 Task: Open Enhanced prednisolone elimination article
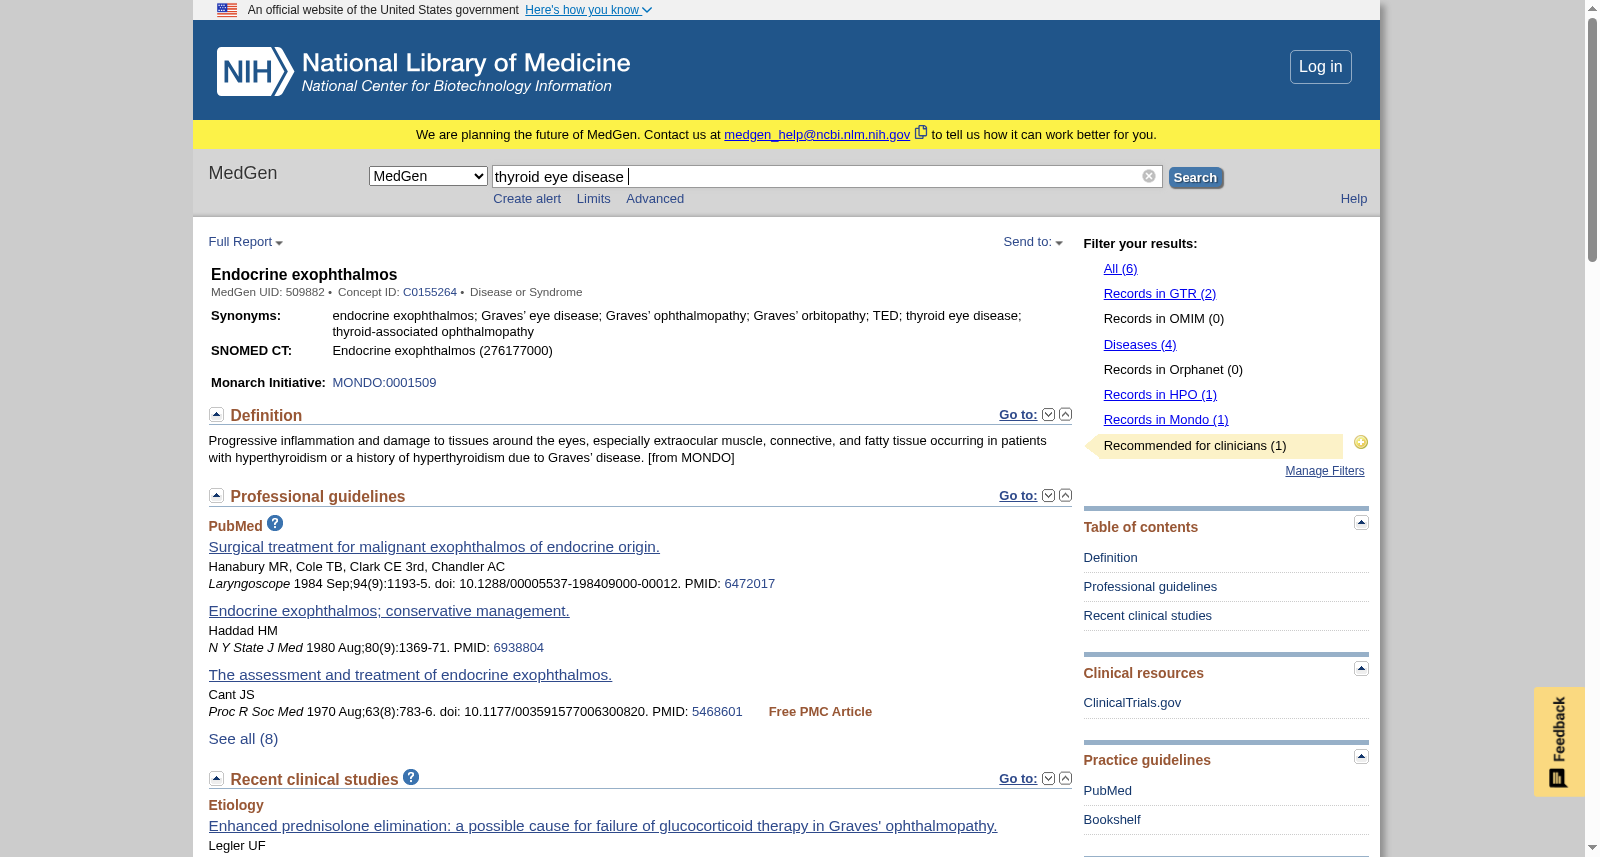tap(603, 826)
